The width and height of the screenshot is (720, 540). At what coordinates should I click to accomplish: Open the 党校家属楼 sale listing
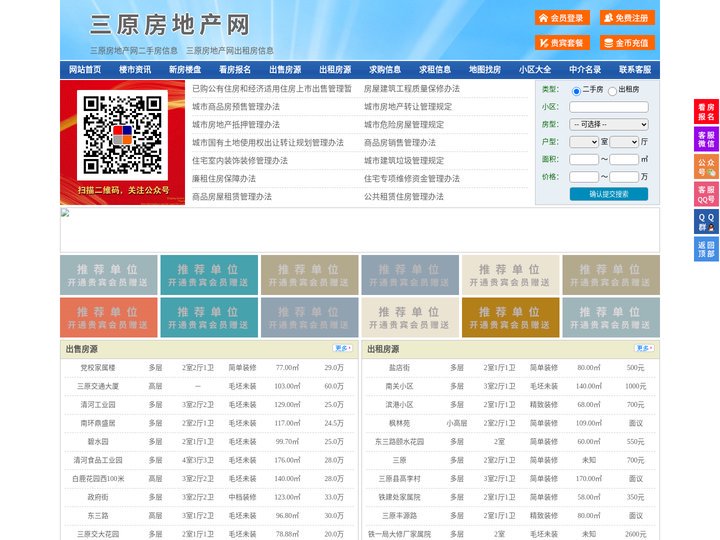(x=98, y=368)
